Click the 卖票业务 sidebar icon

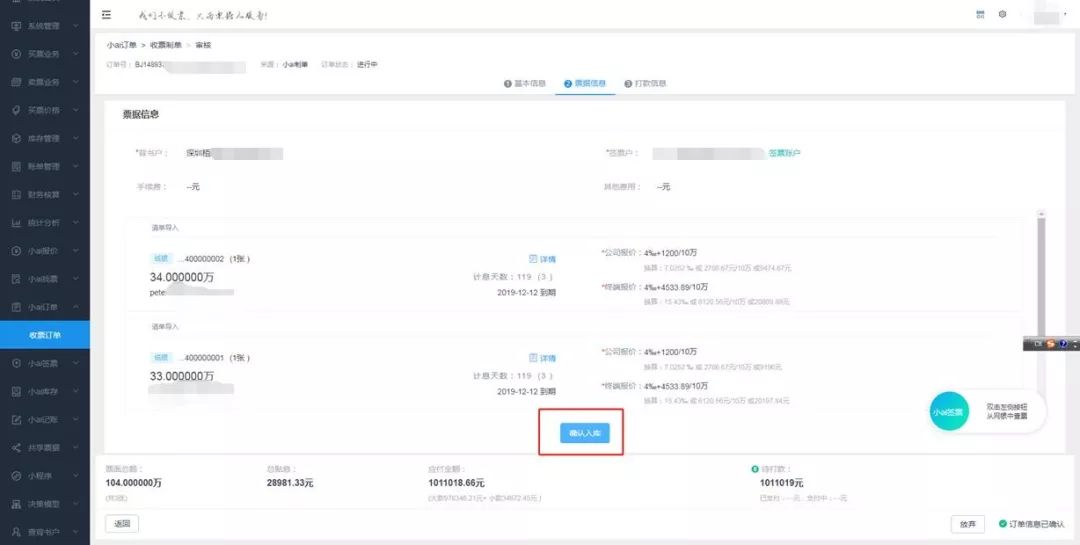tap(17, 82)
